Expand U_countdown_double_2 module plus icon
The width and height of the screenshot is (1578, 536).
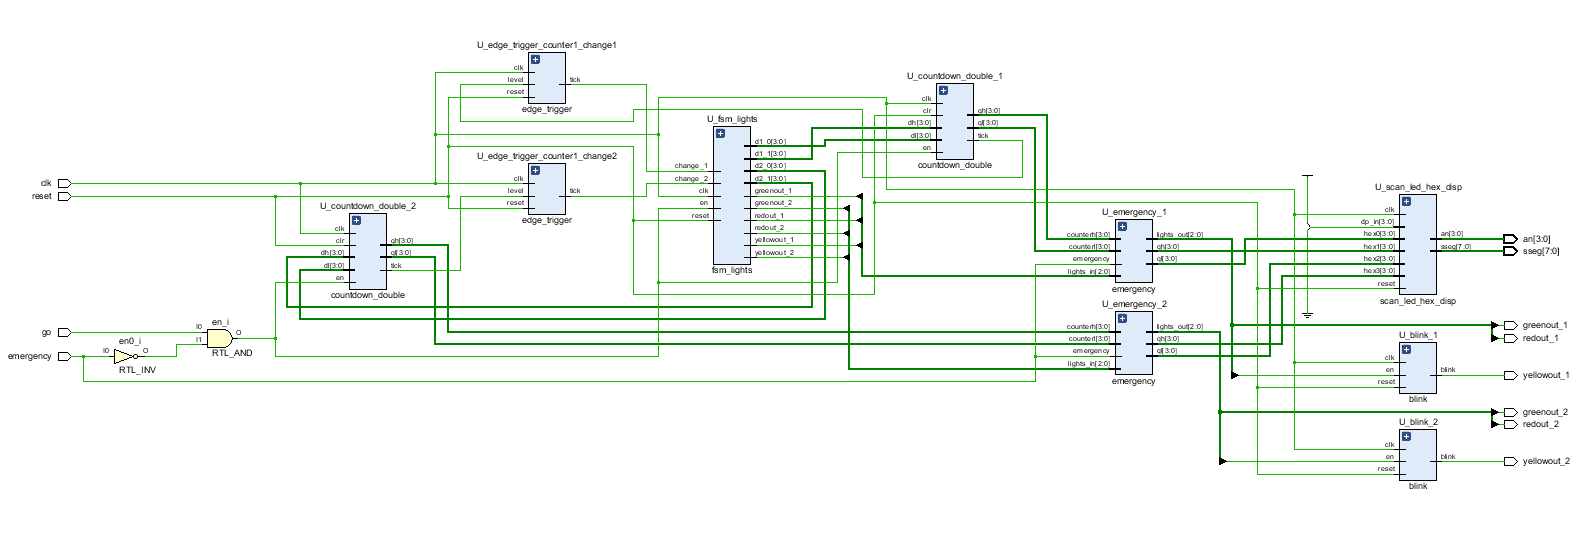click(356, 220)
